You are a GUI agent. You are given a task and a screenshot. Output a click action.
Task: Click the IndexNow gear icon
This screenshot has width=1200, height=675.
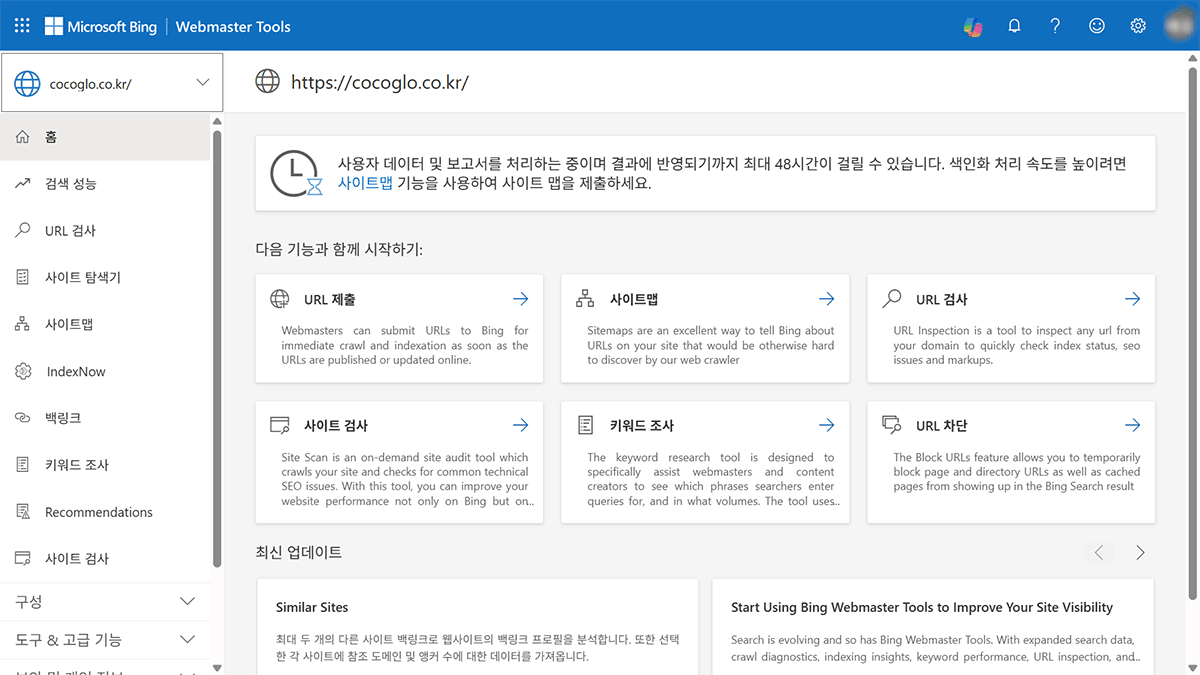coord(23,371)
